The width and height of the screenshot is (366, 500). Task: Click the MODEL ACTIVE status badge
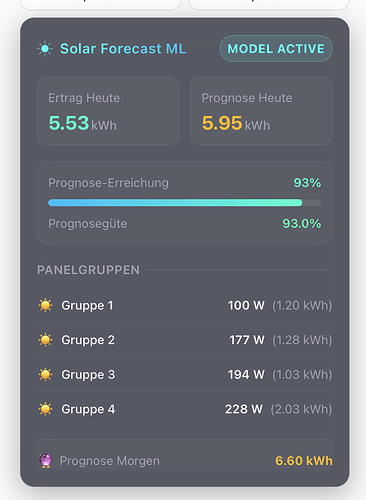click(276, 49)
